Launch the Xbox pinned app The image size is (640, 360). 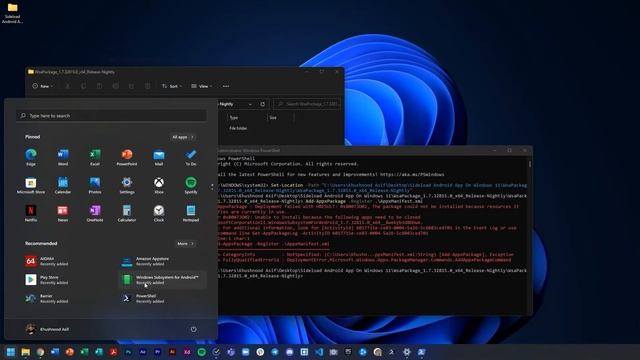pyautogui.click(x=159, y=185)
